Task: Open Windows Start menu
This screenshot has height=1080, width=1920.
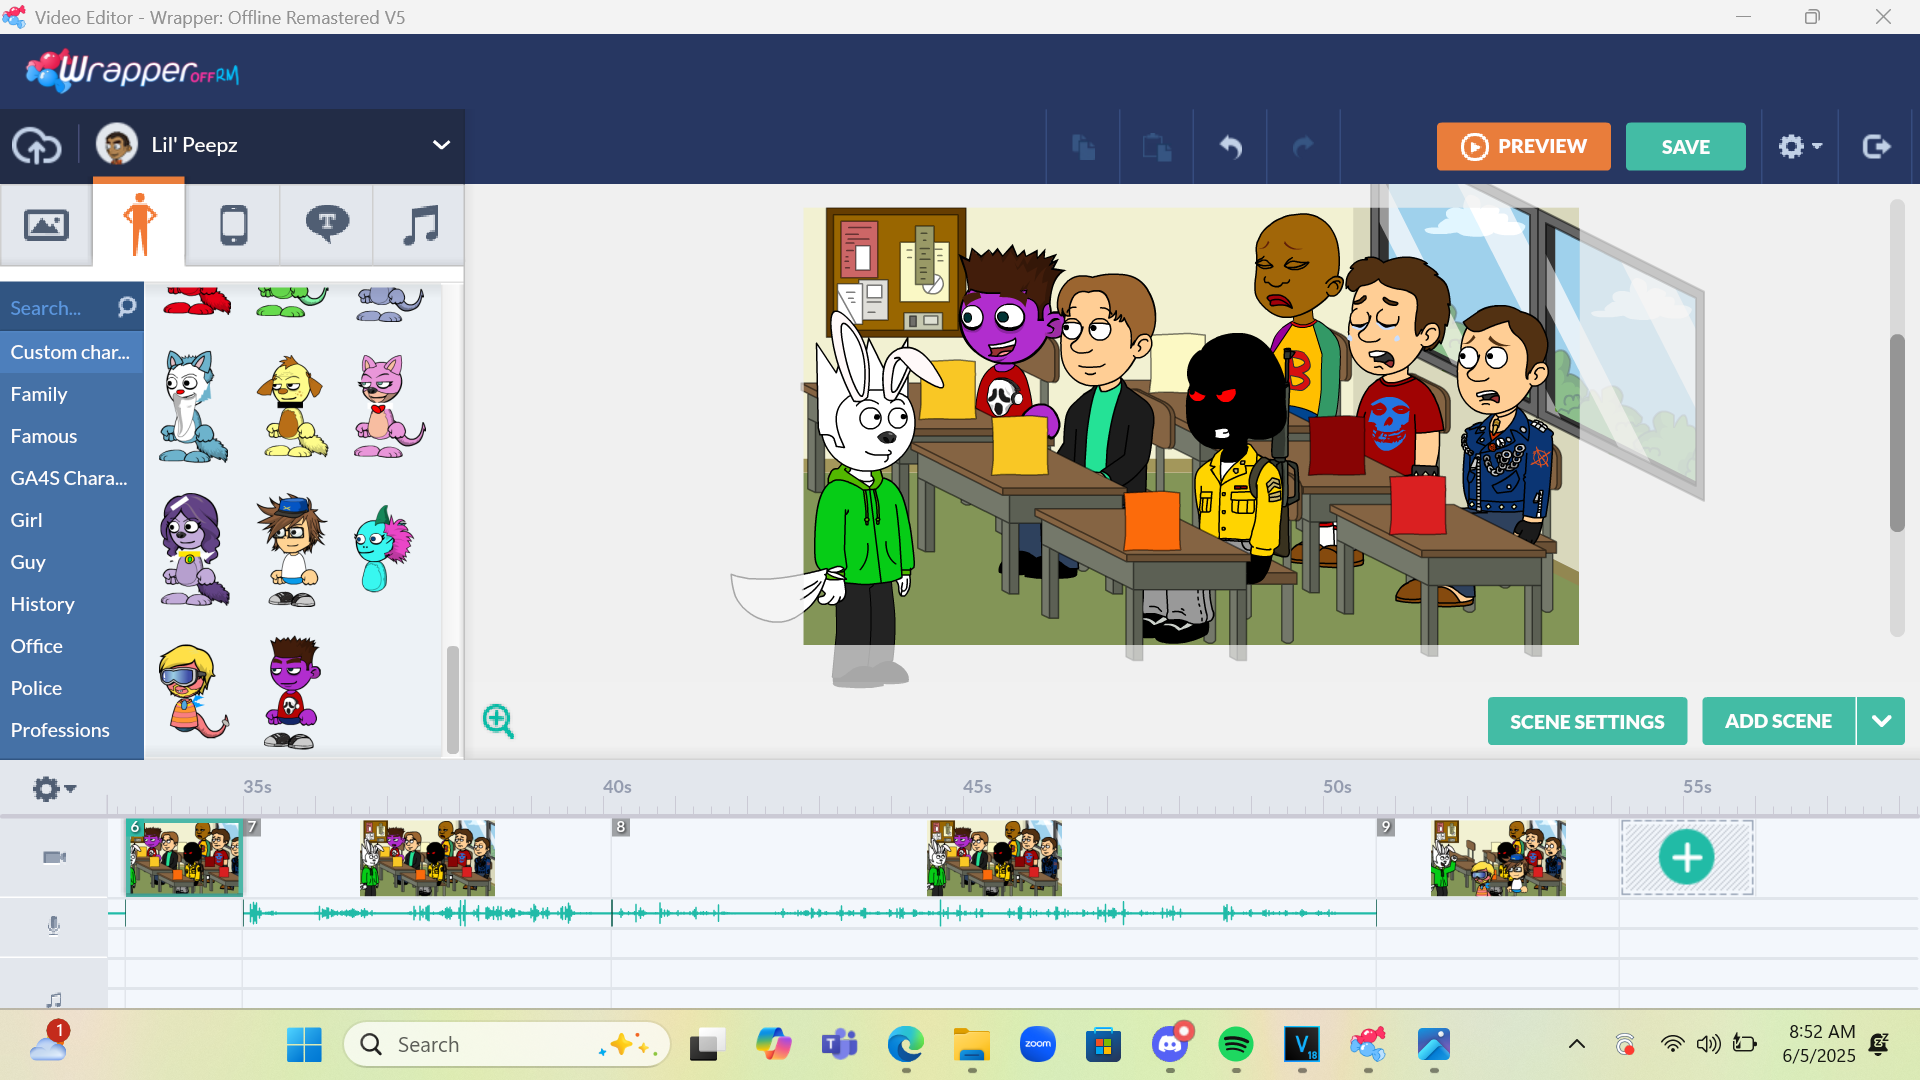Action: point(304,1045)
